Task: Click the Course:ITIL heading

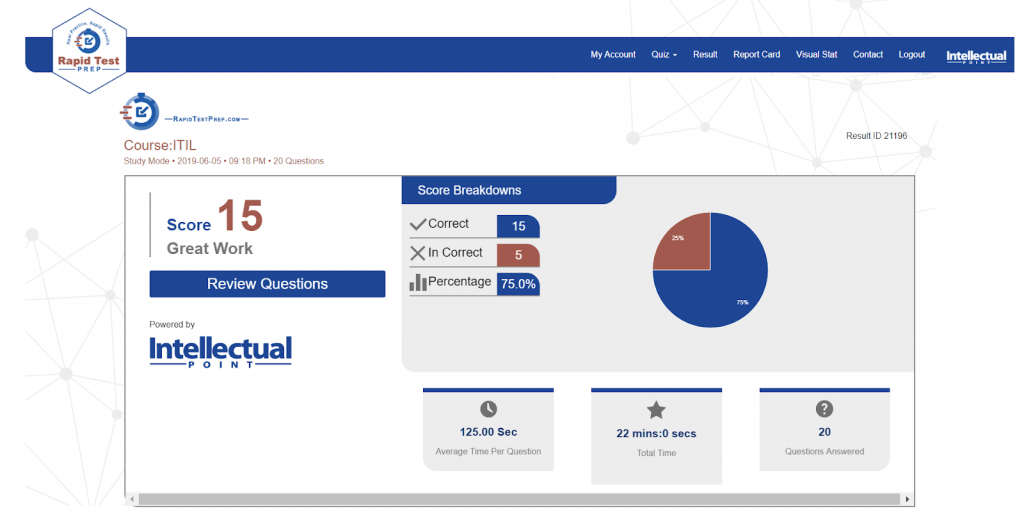Action: [x=160, y=146]
